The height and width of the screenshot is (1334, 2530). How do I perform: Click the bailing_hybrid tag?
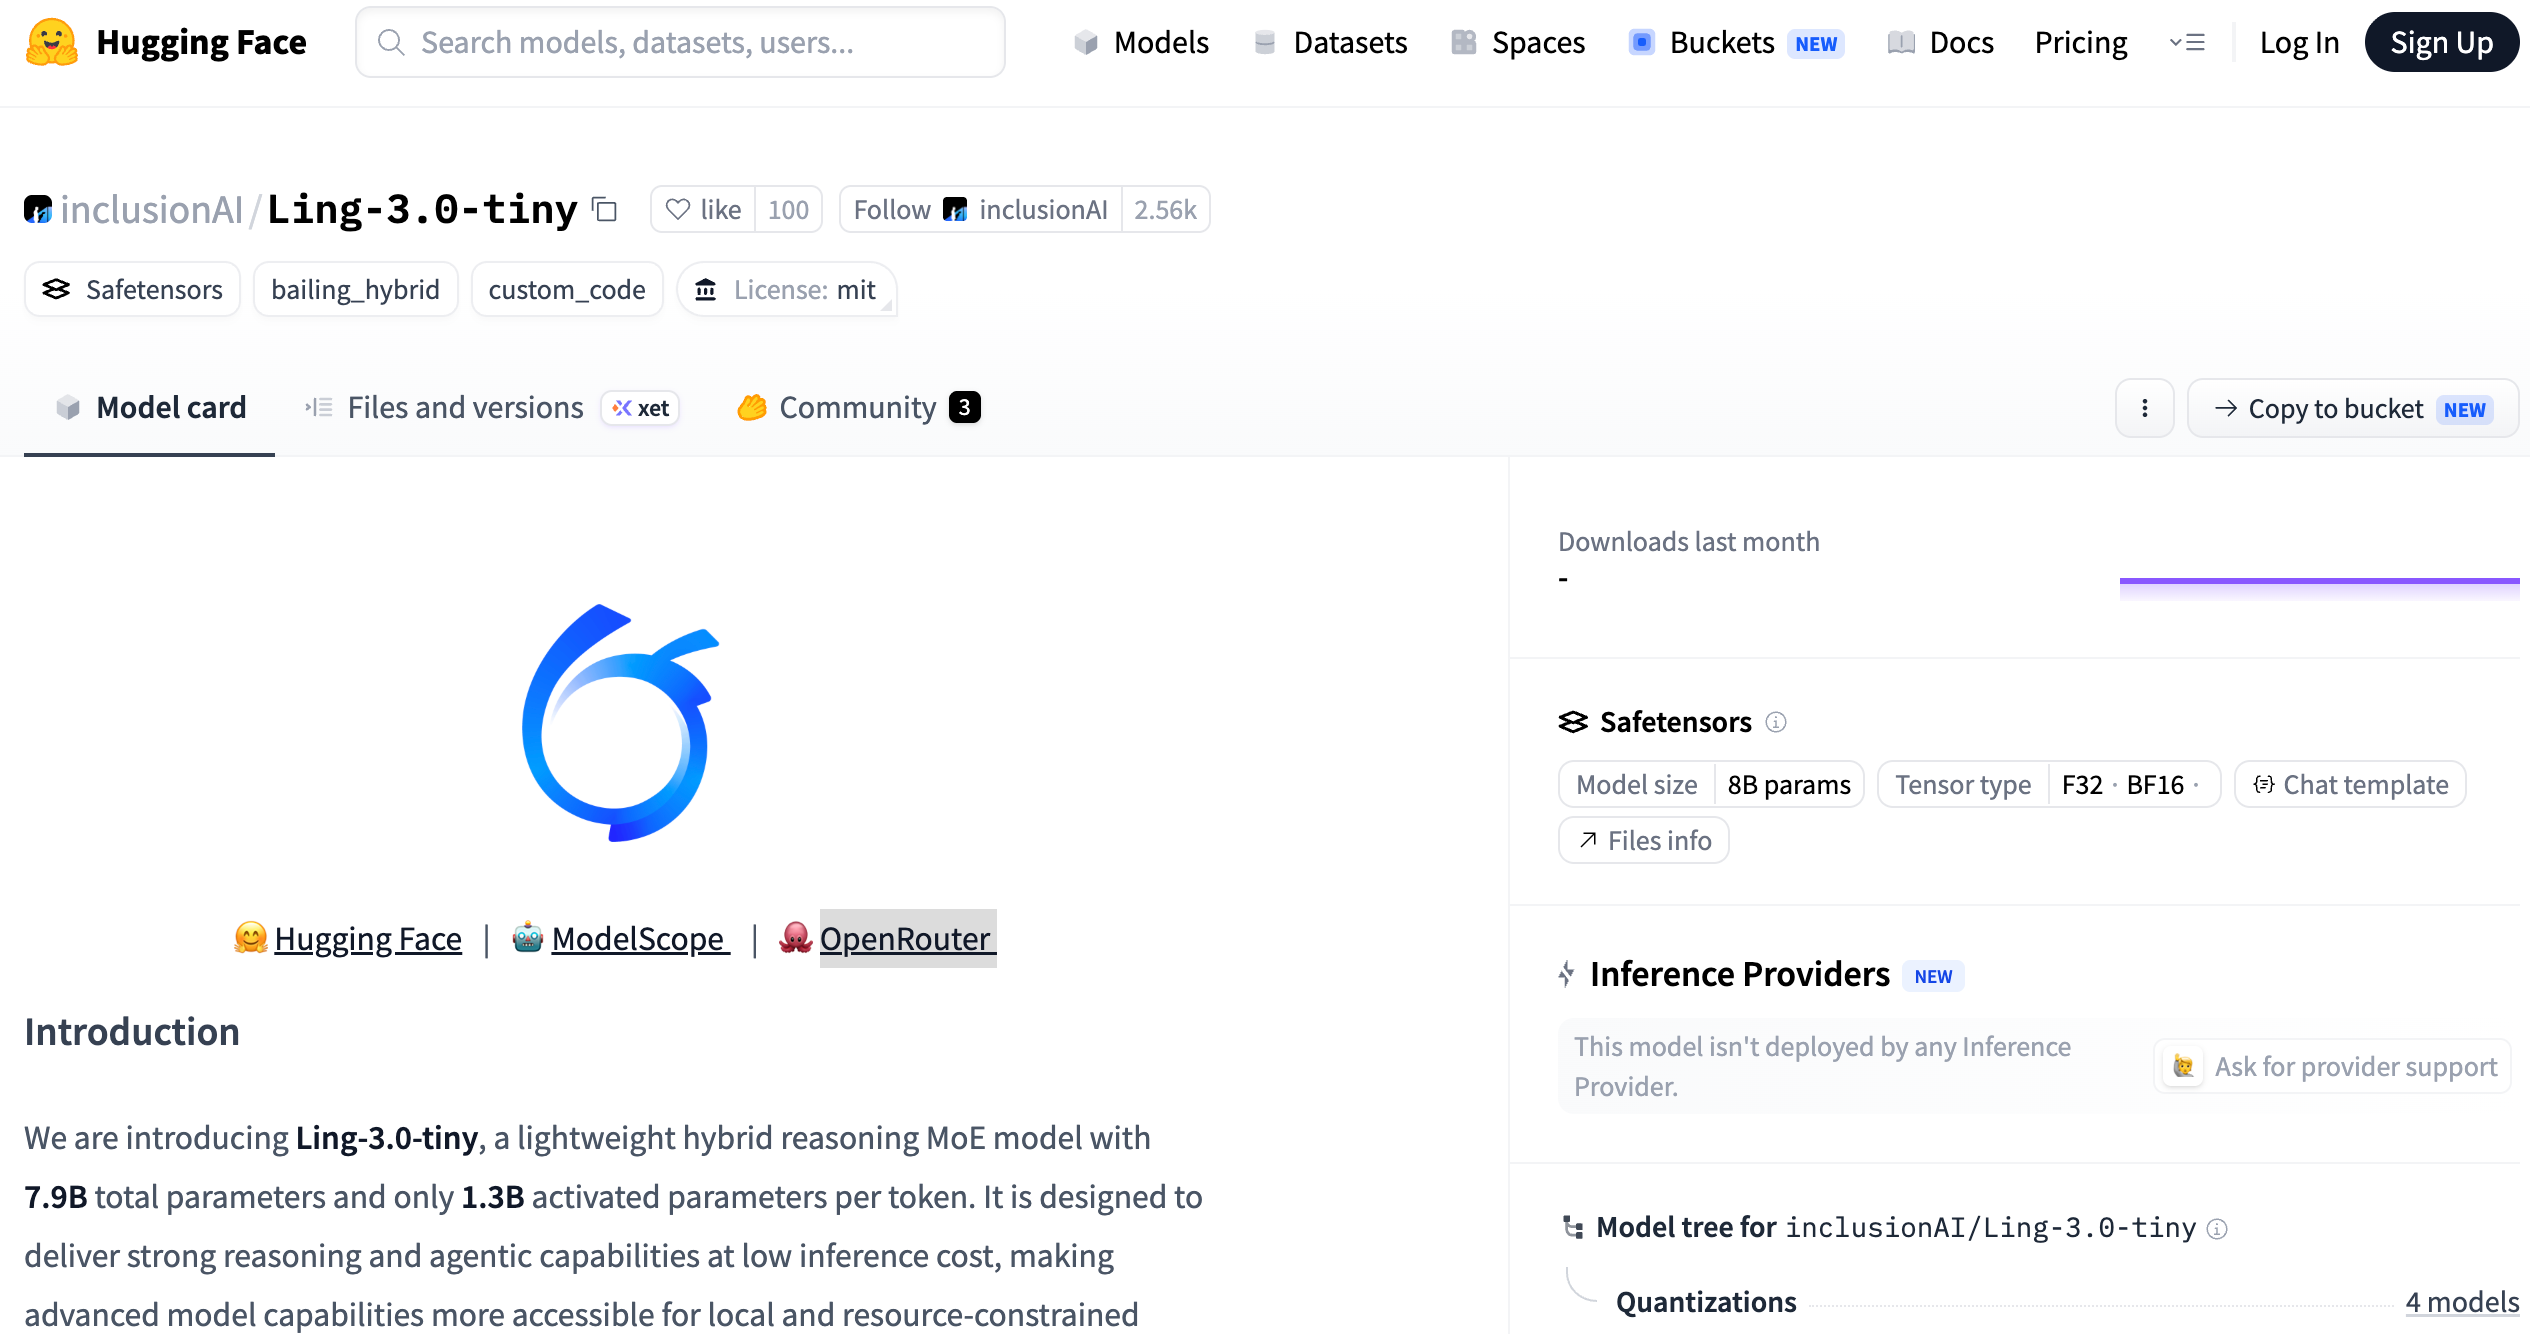pos(356,290)
